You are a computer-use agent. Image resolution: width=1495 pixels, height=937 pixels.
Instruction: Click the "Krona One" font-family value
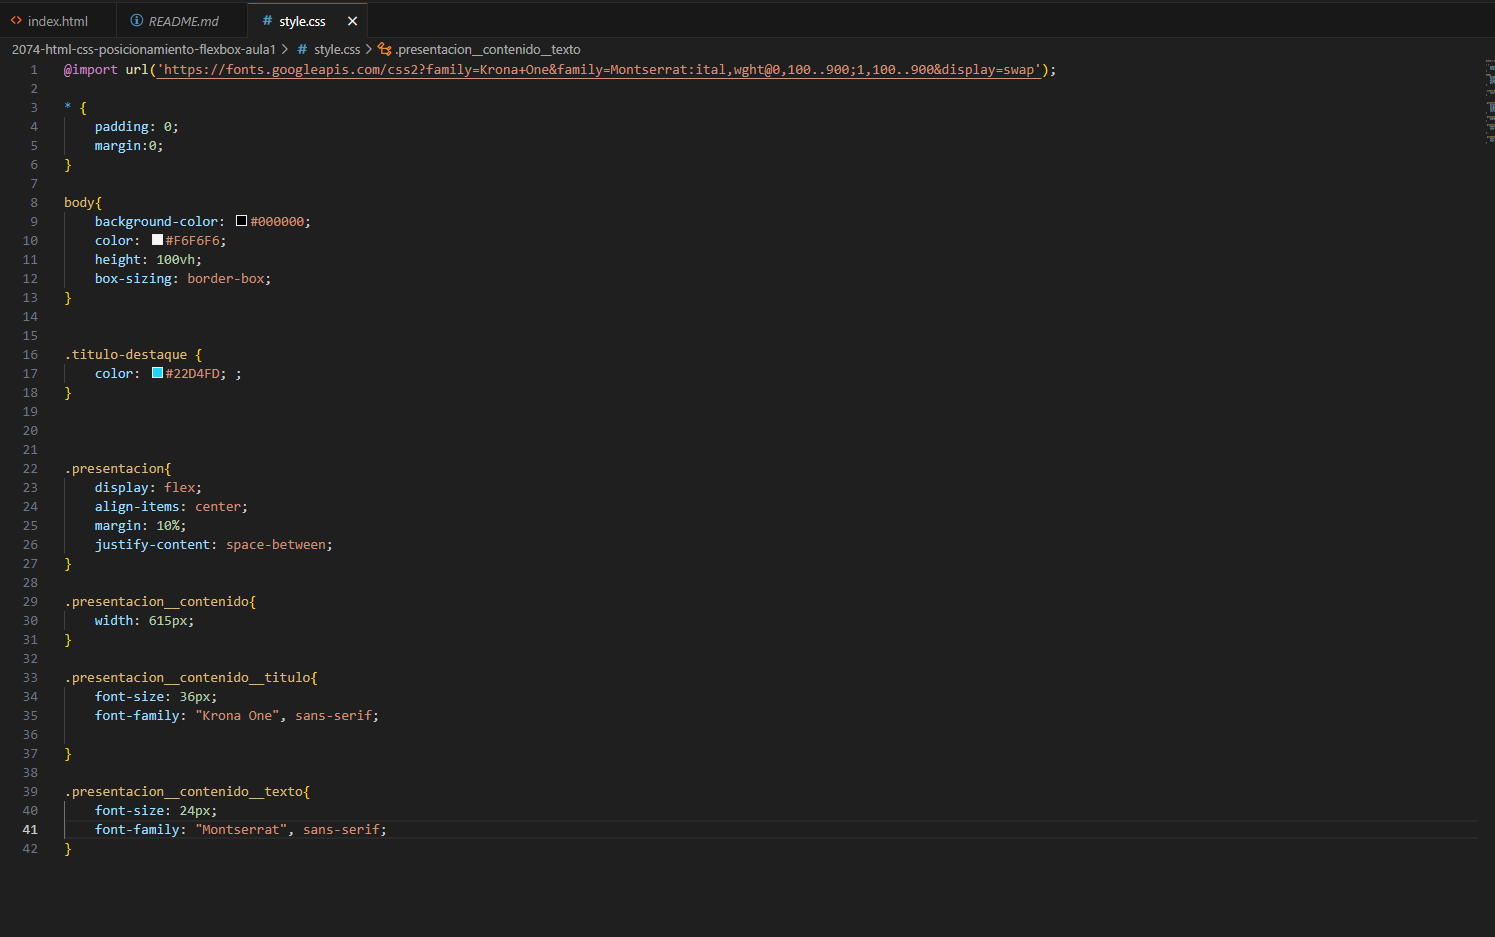pos(240,716)
